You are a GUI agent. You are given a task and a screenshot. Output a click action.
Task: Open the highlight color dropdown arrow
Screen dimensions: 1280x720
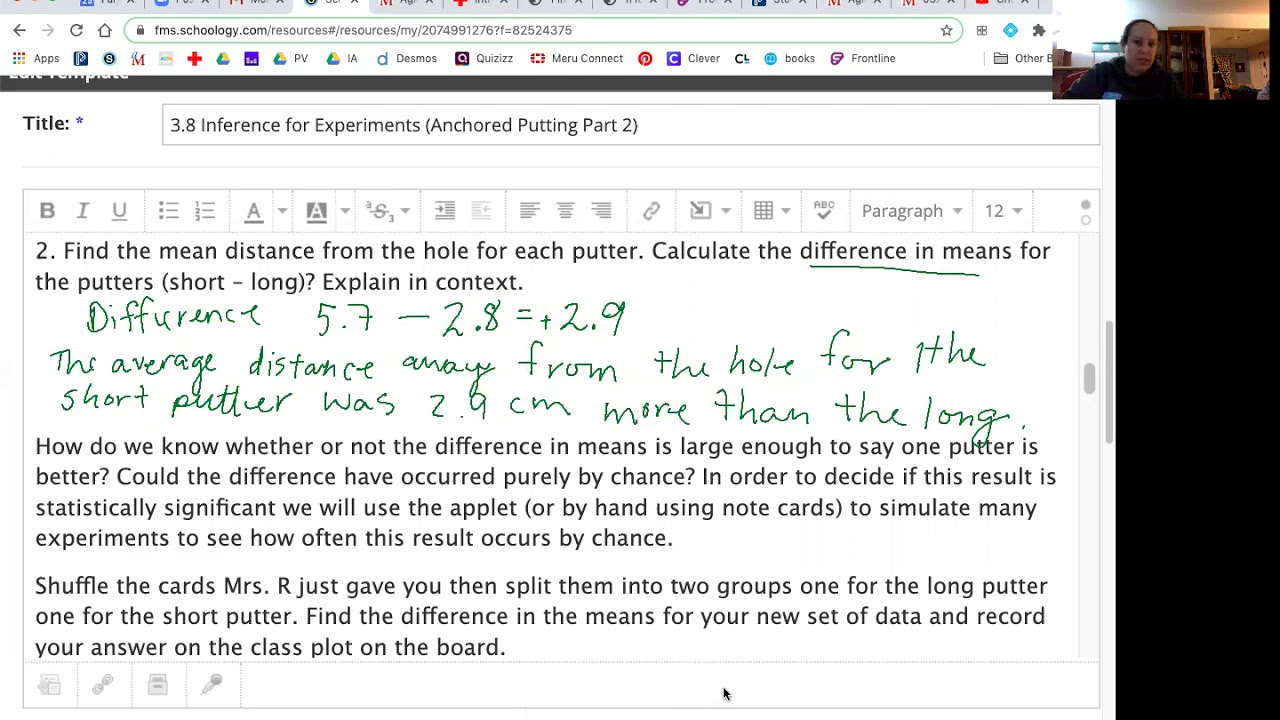345,211
